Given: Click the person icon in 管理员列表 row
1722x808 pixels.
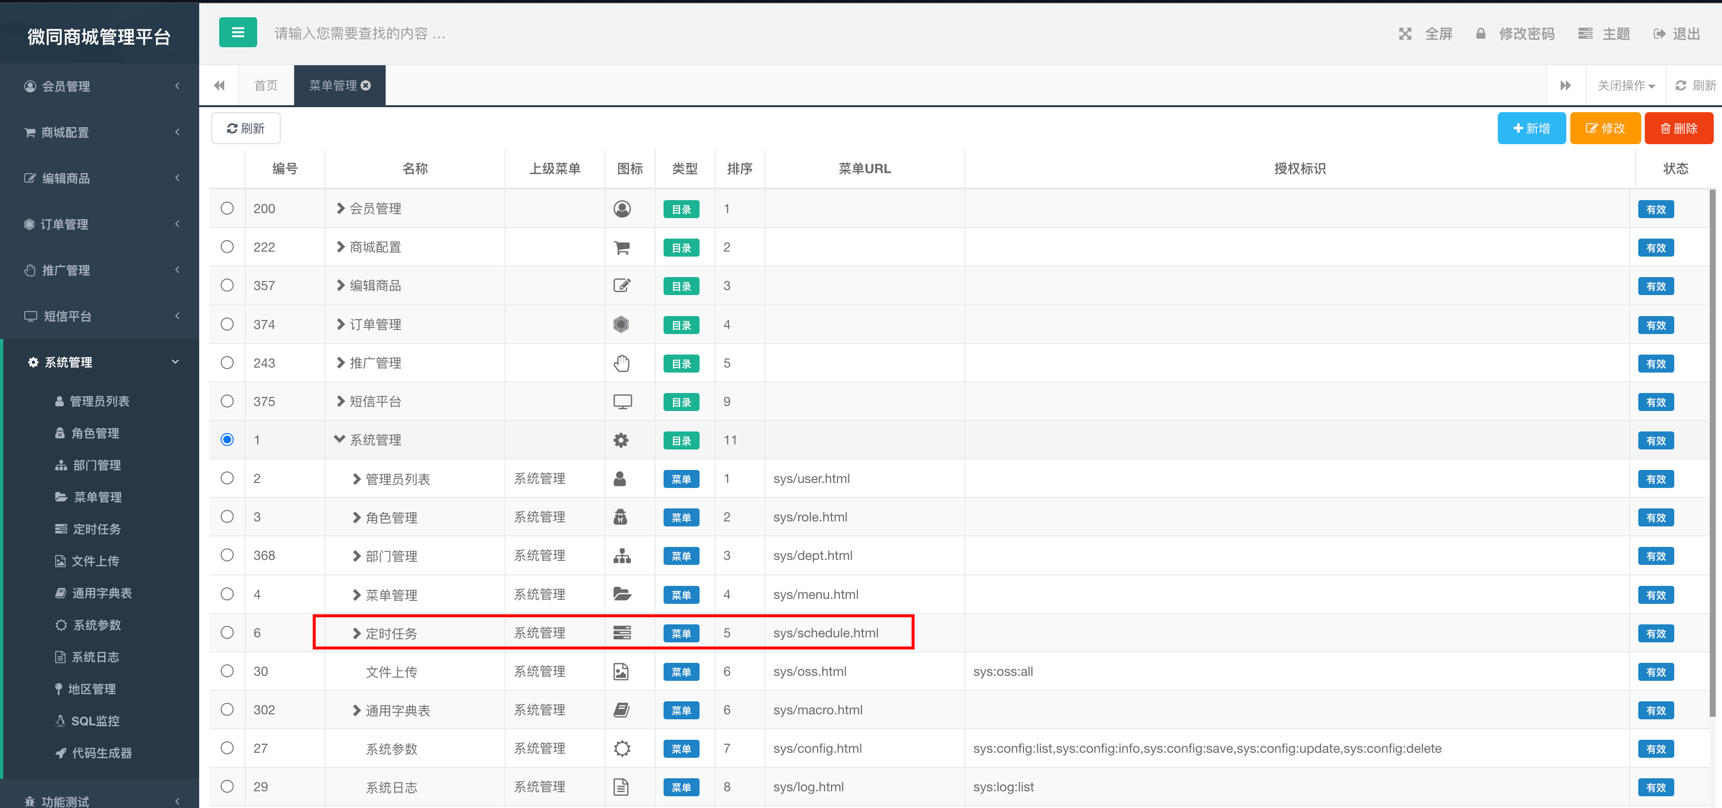Looking at the screenshot, I should [x=620, y=479].
